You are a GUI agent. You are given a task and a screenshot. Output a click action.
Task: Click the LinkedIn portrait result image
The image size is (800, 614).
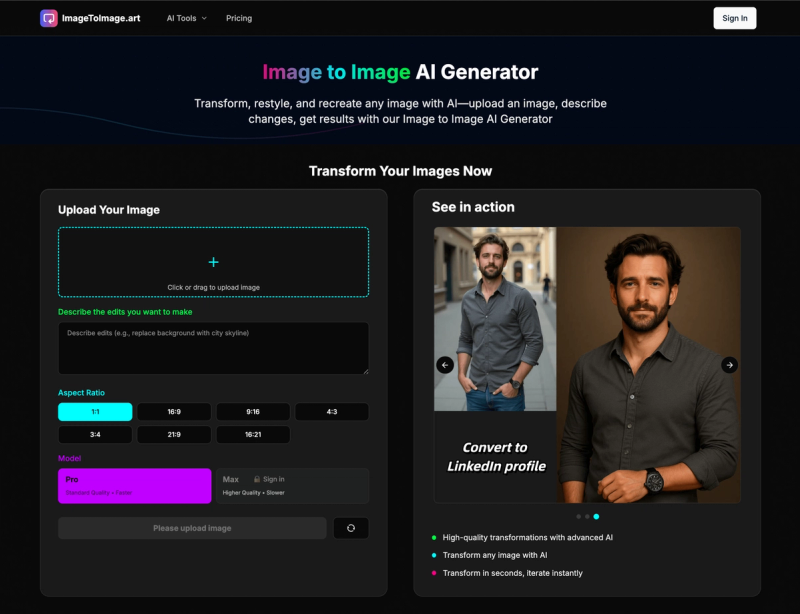648,365
